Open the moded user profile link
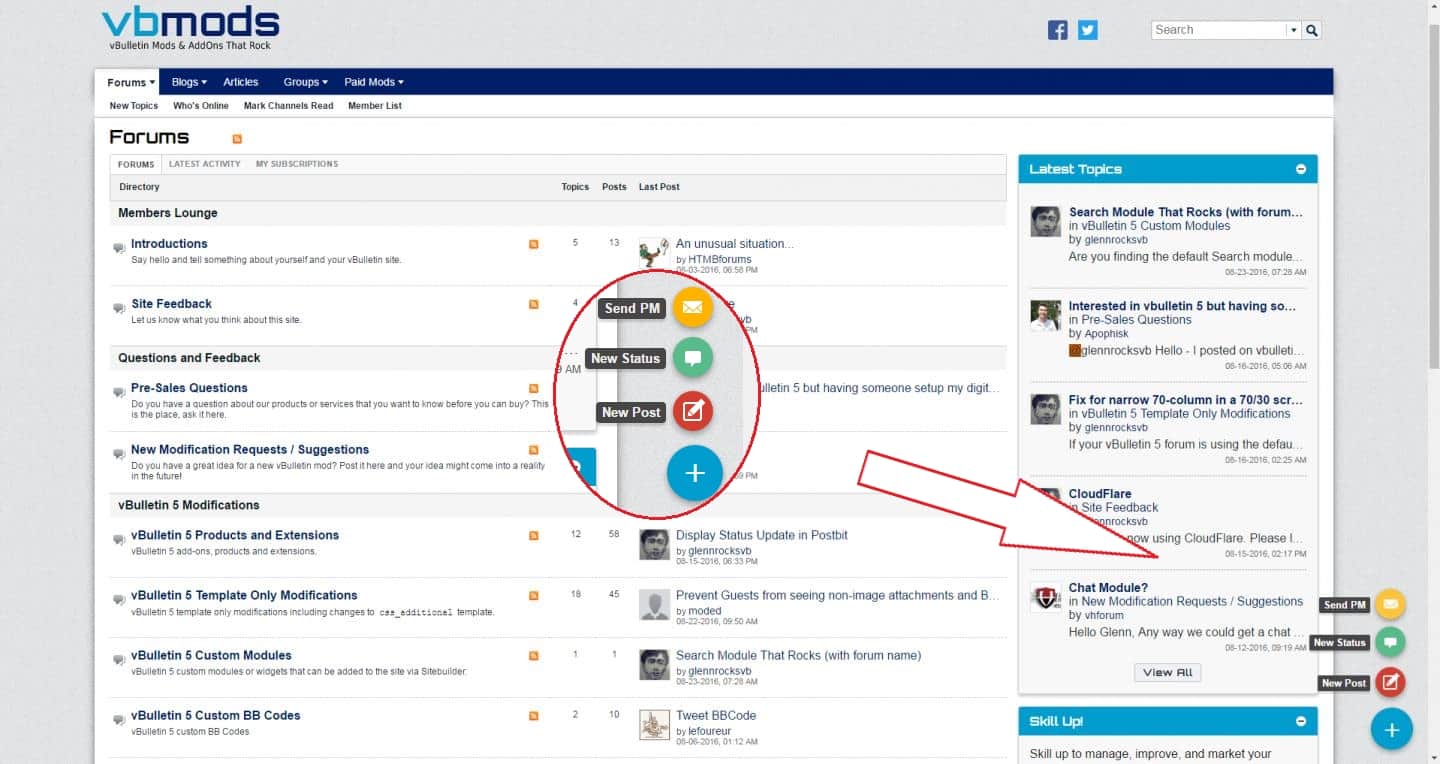 pyautogui.click(x=704, y=611)
